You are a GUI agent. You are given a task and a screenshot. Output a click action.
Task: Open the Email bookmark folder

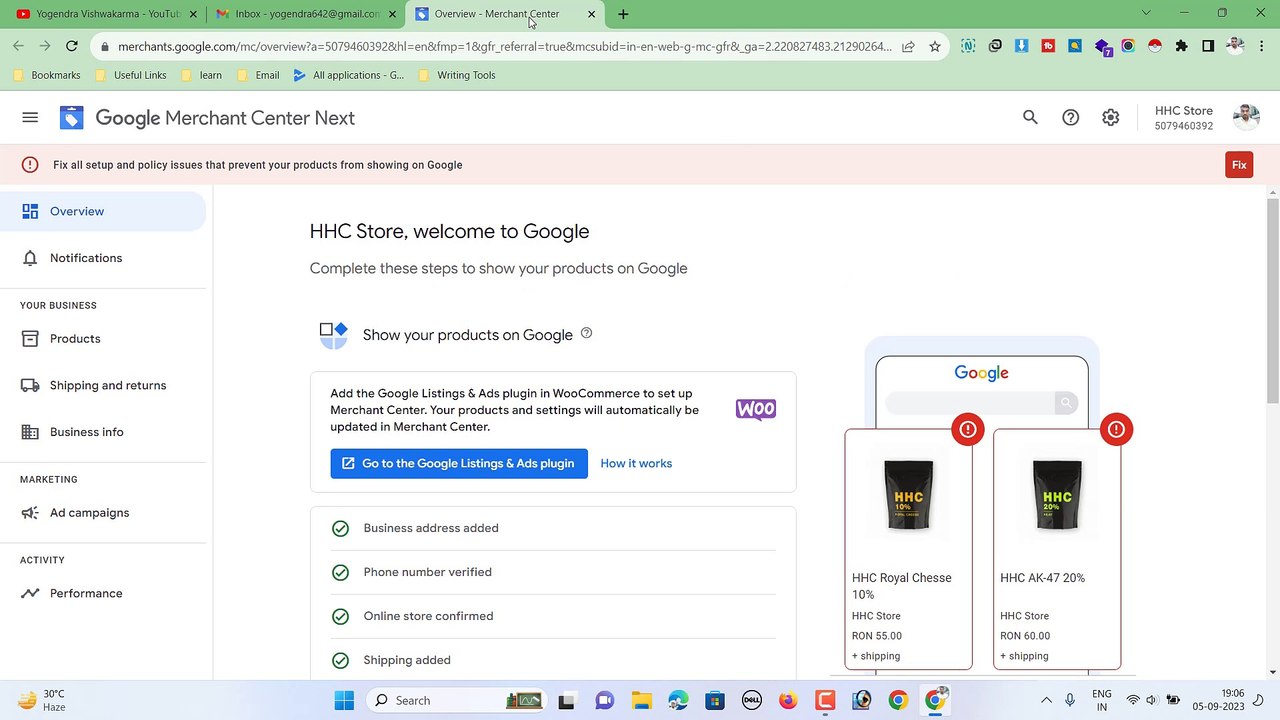point(259,75)
